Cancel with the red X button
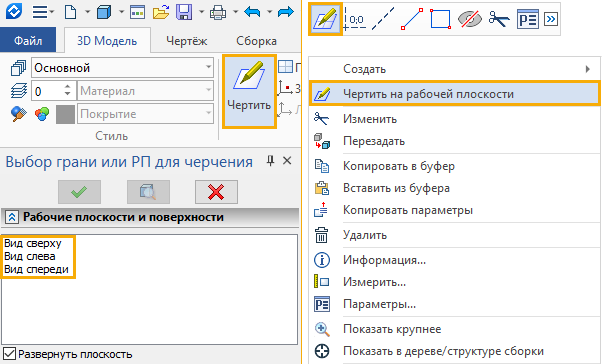602x364 pixels. point(216,192)
